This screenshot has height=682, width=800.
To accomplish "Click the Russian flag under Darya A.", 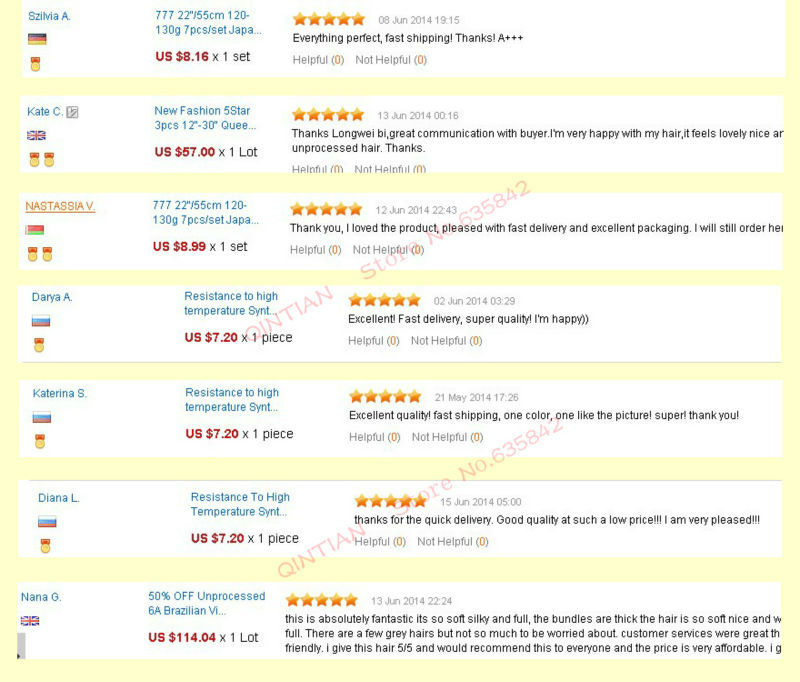I will (41, 321).
